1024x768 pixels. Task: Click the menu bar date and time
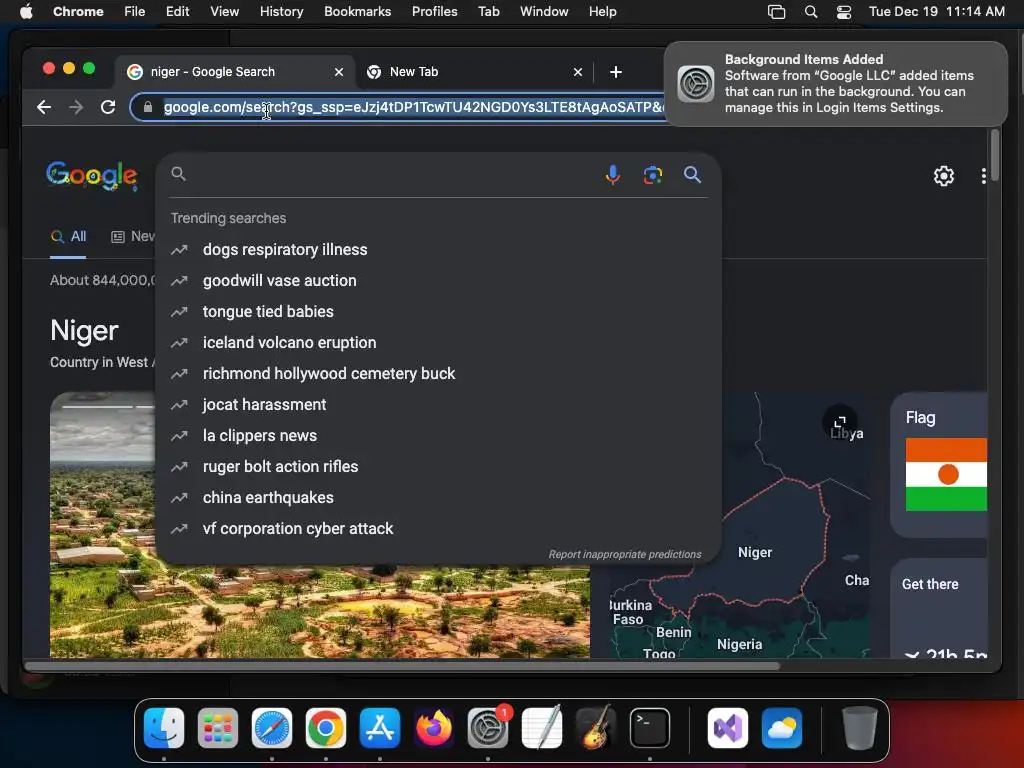pos(936,12)
